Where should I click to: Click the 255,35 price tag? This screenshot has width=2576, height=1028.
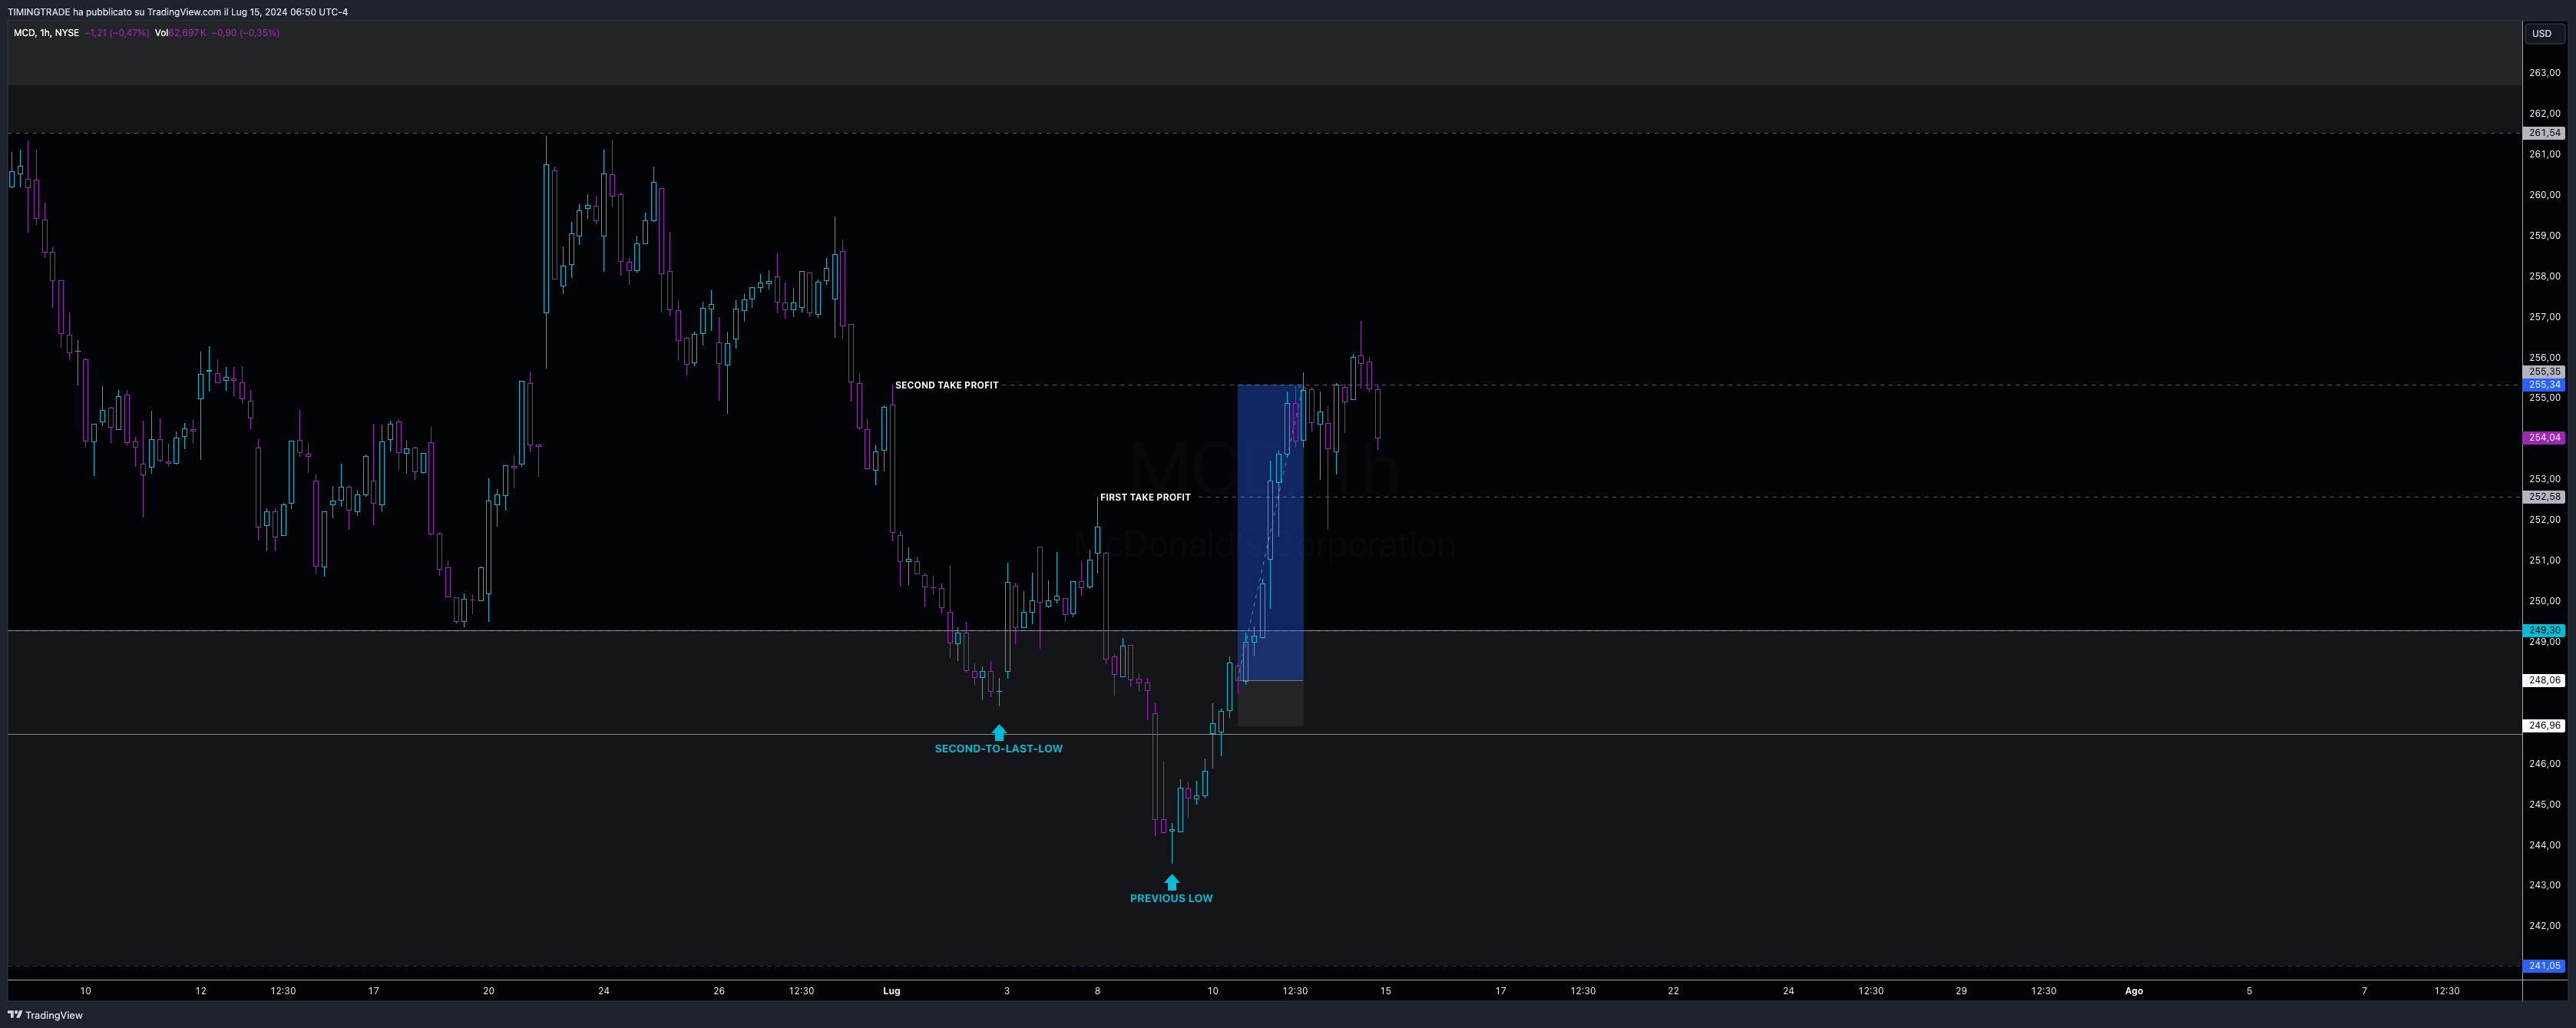pos(2544,372)
